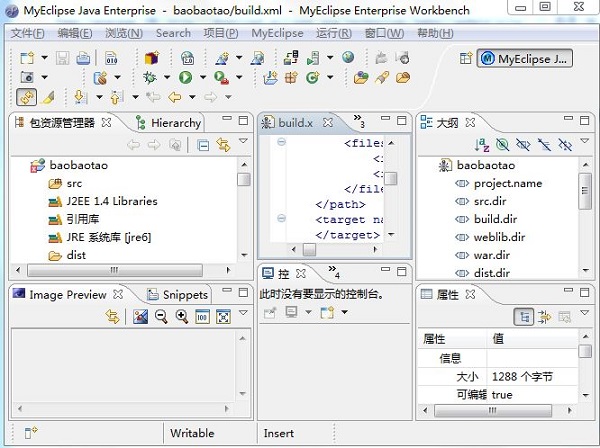
Task: Open the Run button dropdown arrow
Action: click(x=201, y=77)
